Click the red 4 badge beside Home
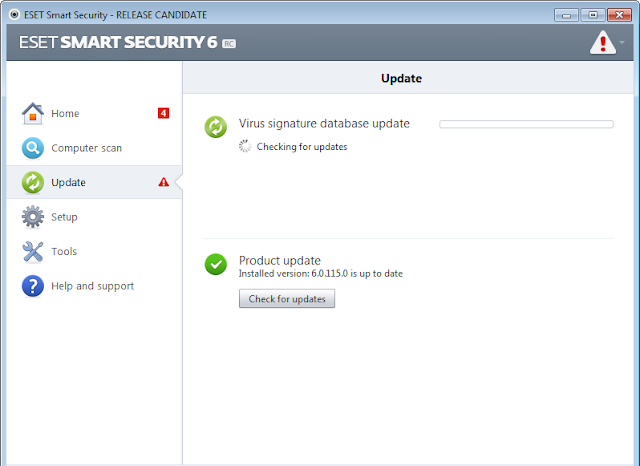This screenshot has width=640, height=466. click(163, 113)
